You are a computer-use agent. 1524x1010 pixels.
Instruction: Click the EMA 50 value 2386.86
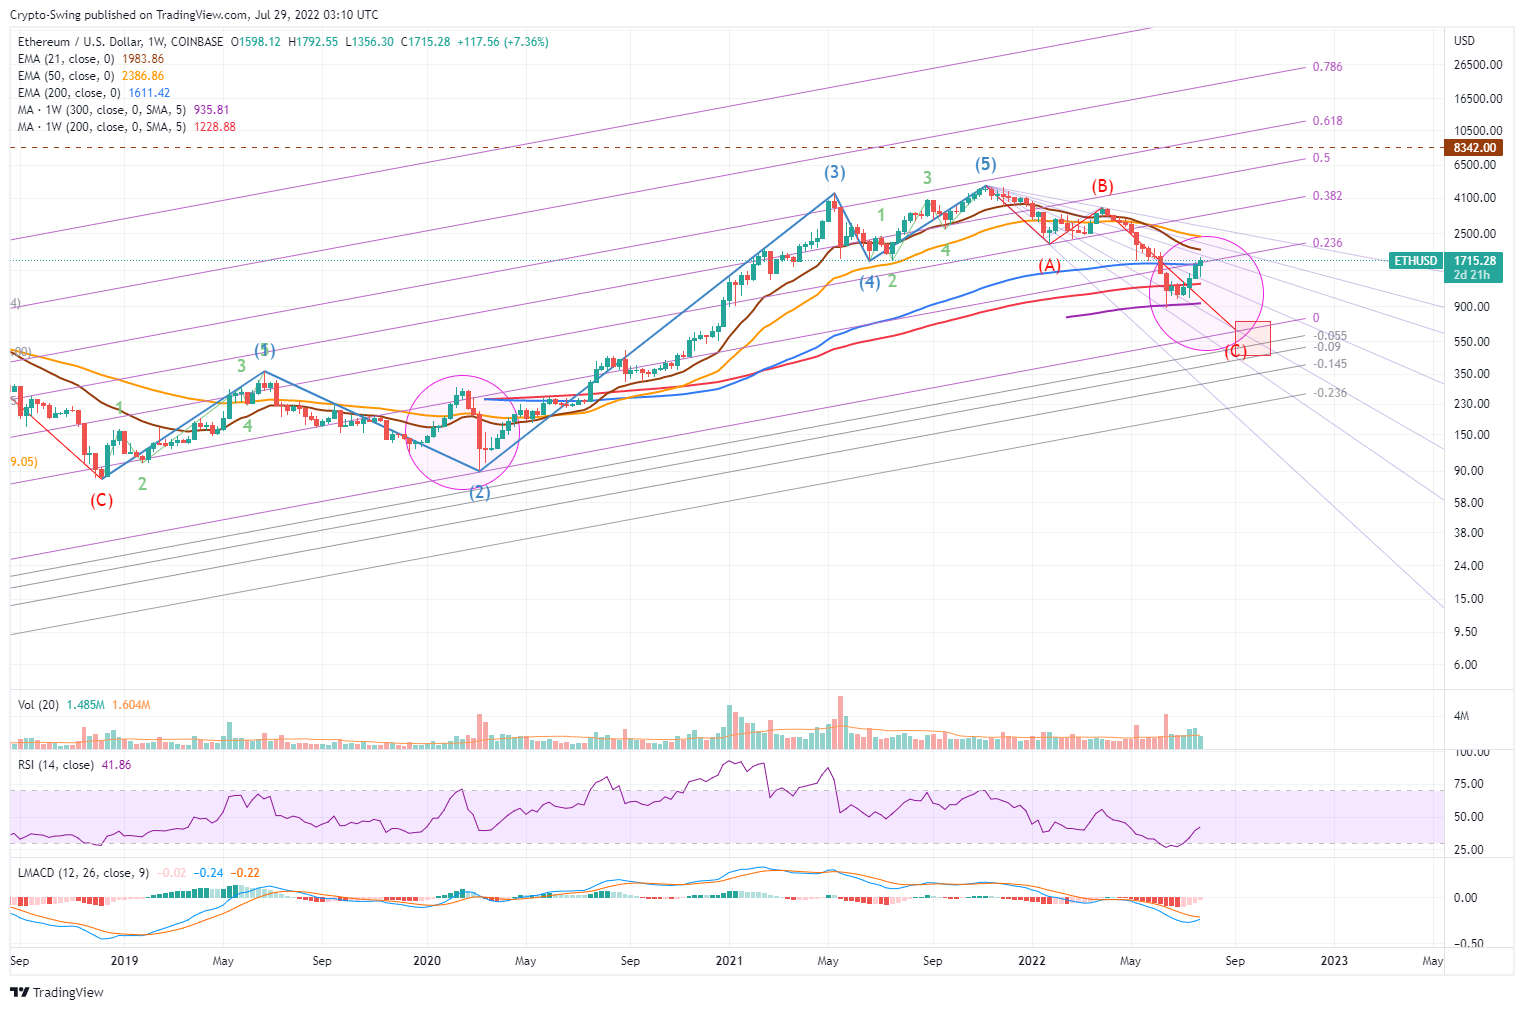point(143,76)
